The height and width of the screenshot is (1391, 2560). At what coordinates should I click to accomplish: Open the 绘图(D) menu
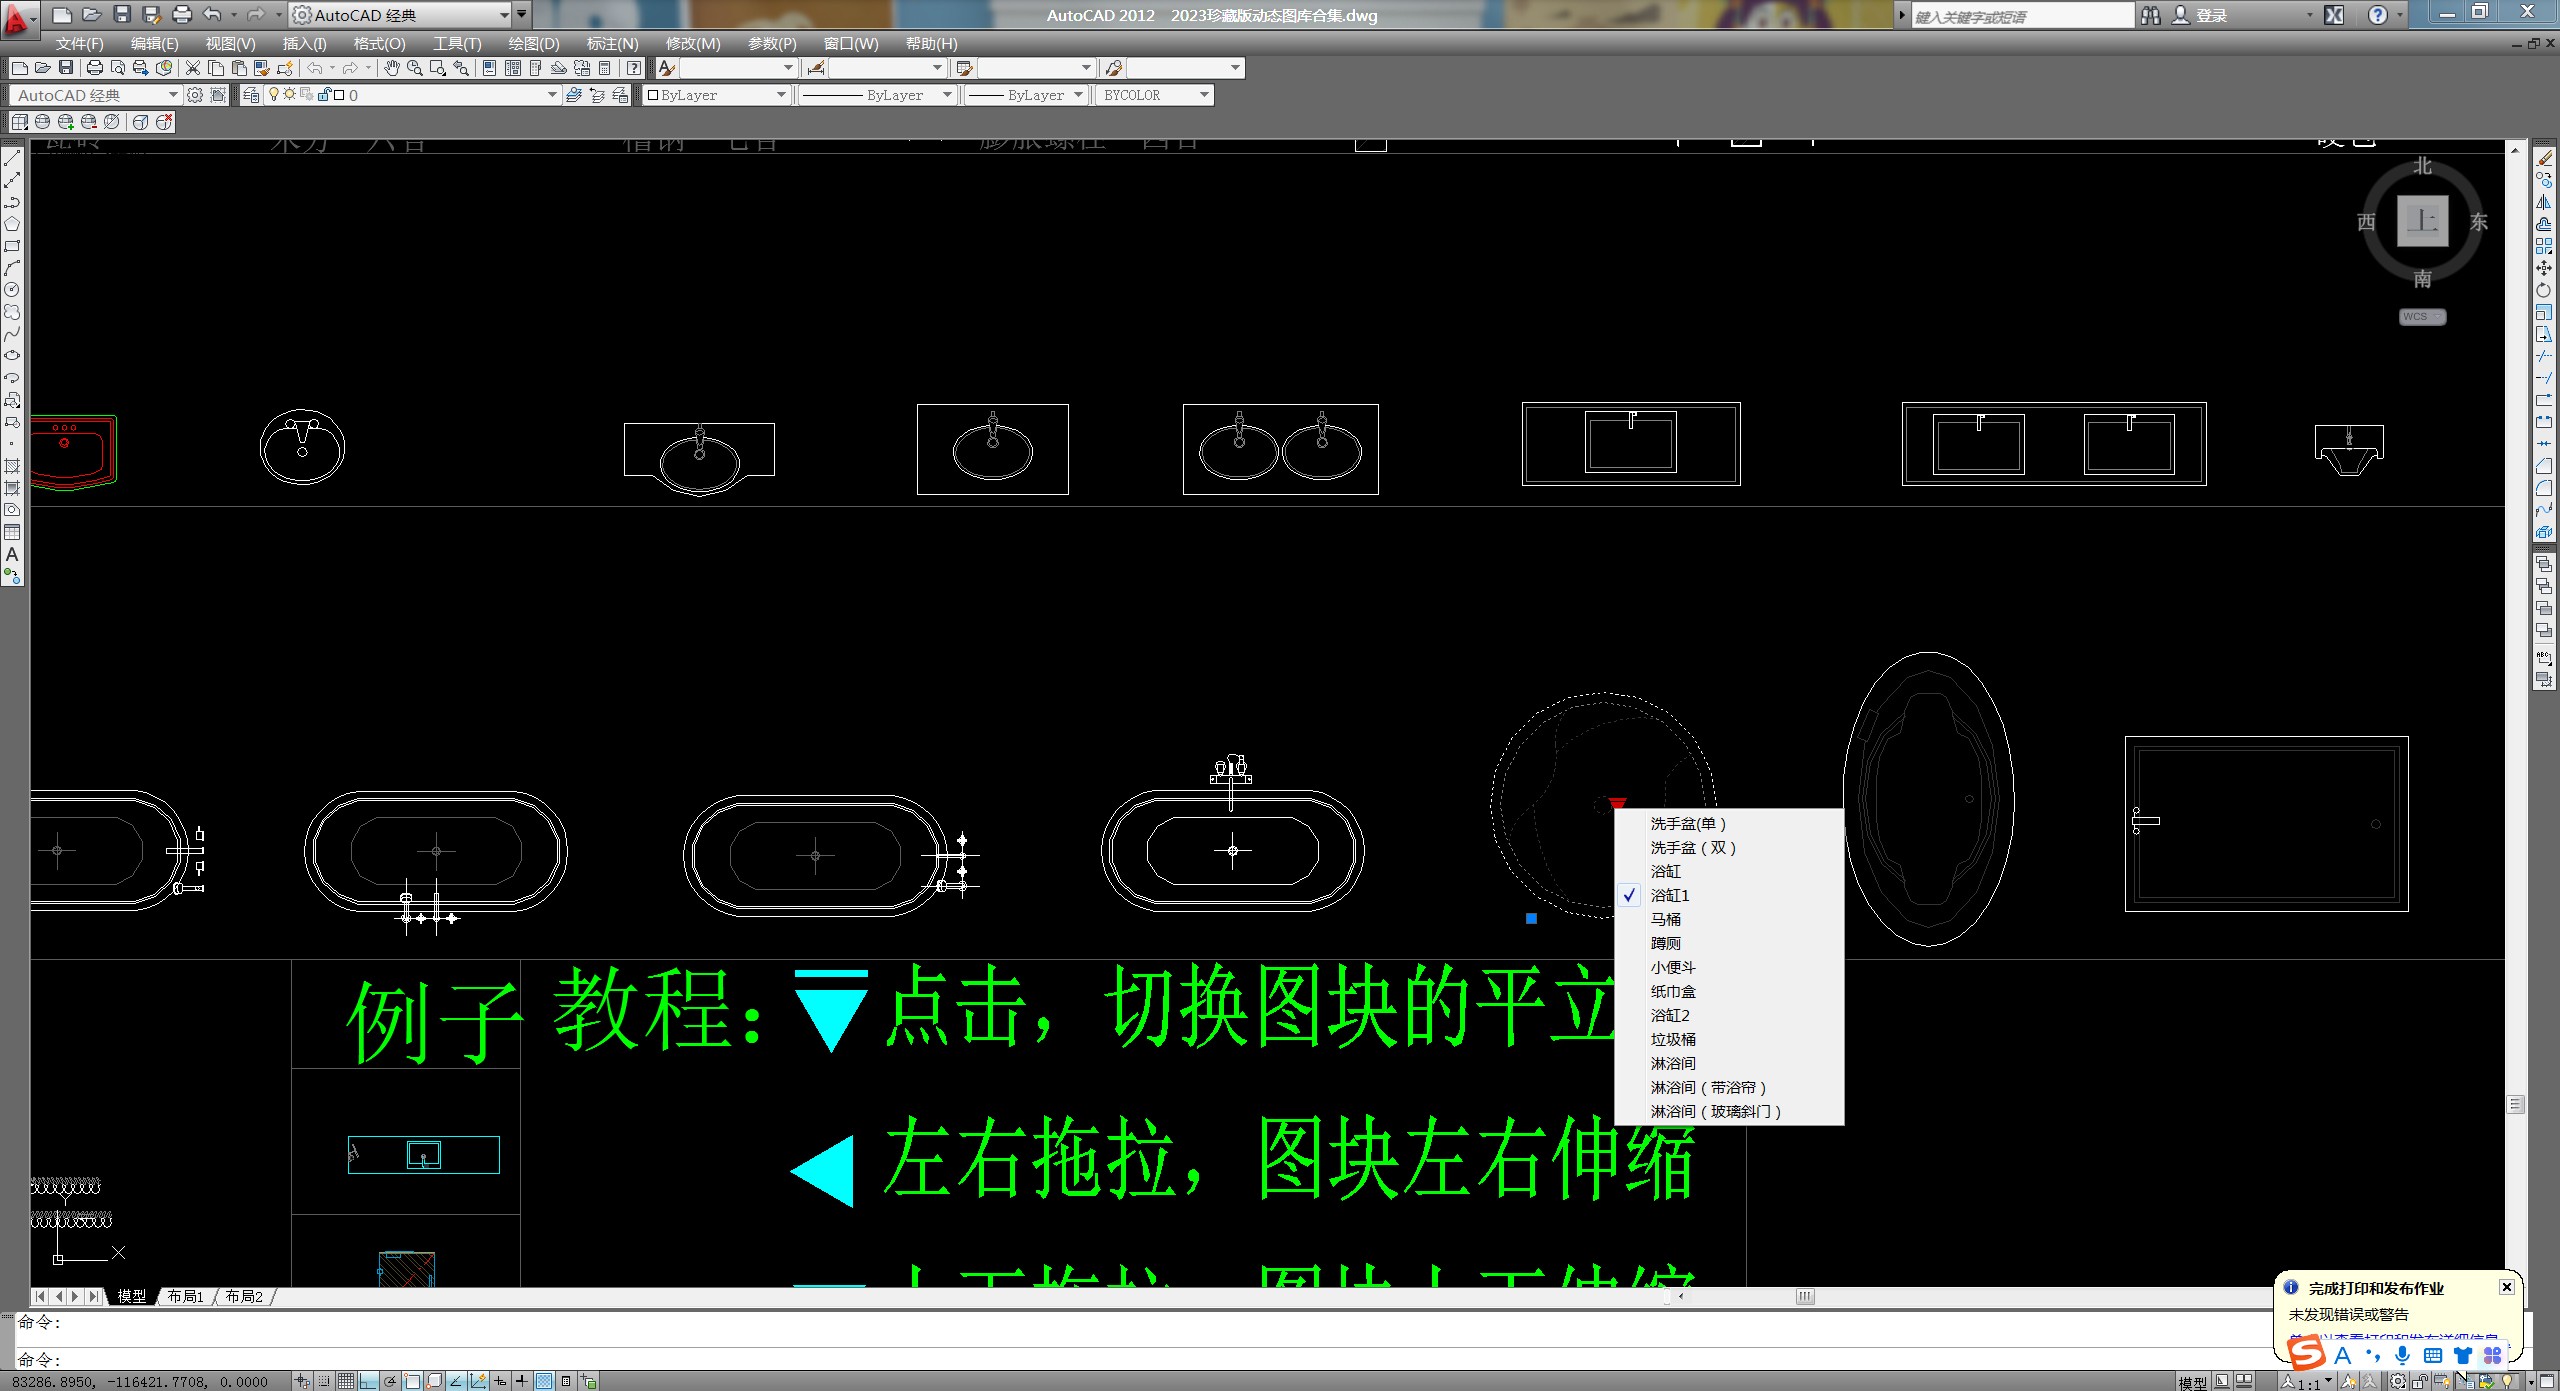point(533,43)
